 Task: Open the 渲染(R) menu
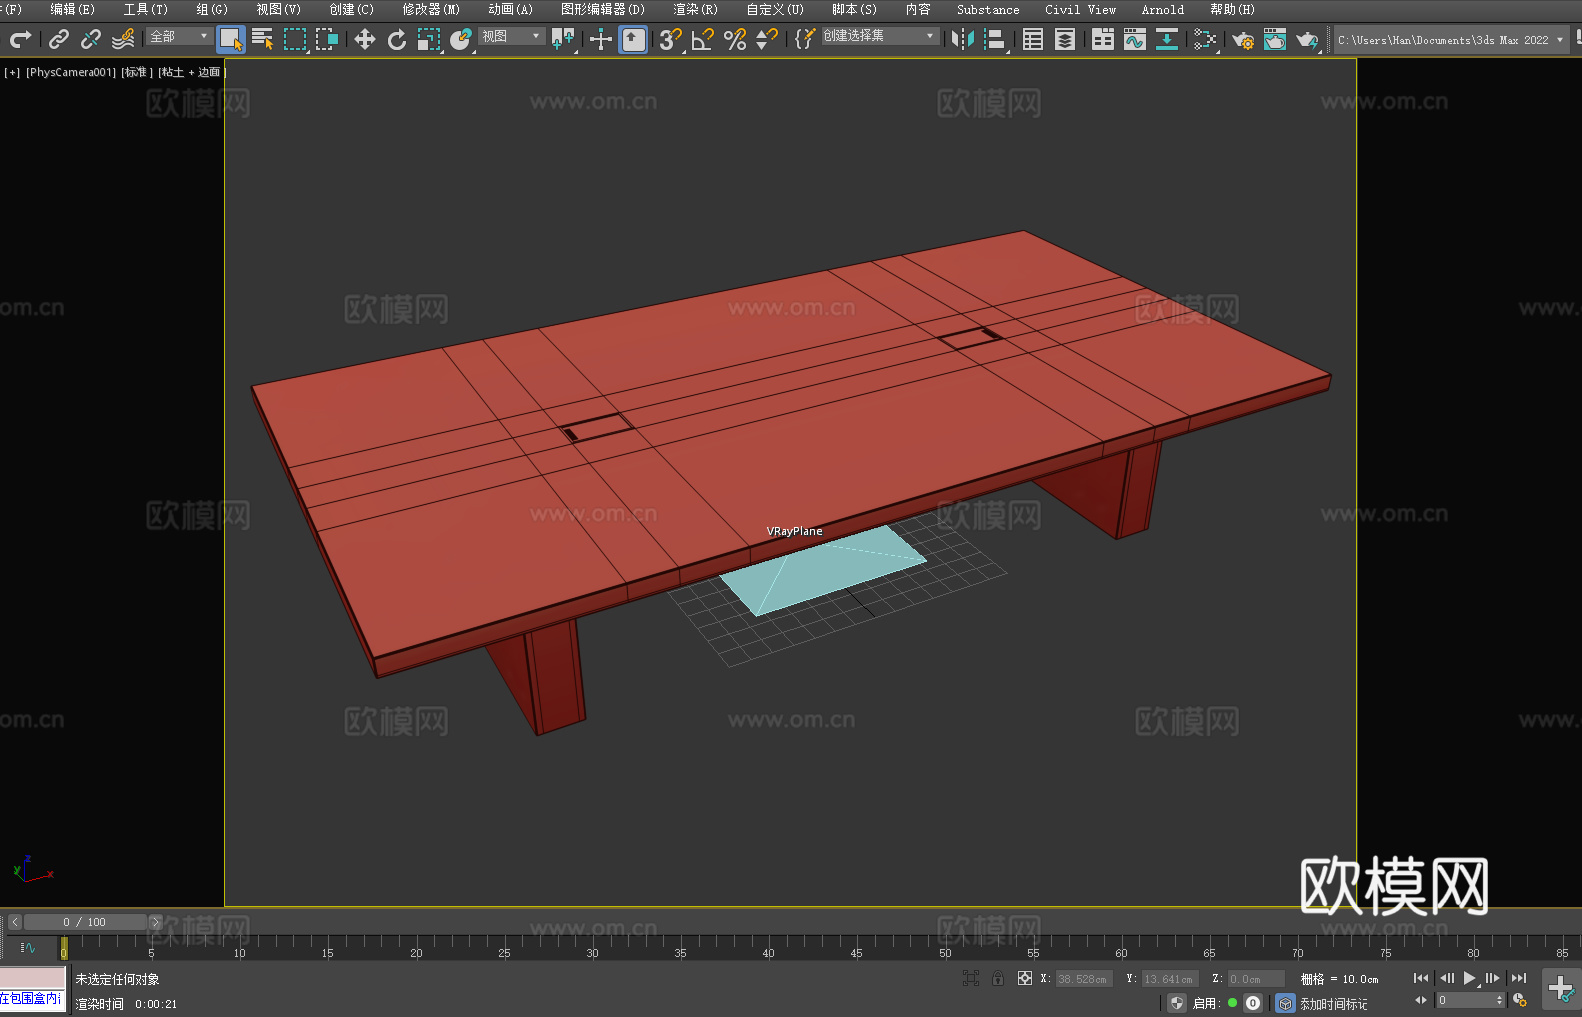pos(695,9)
